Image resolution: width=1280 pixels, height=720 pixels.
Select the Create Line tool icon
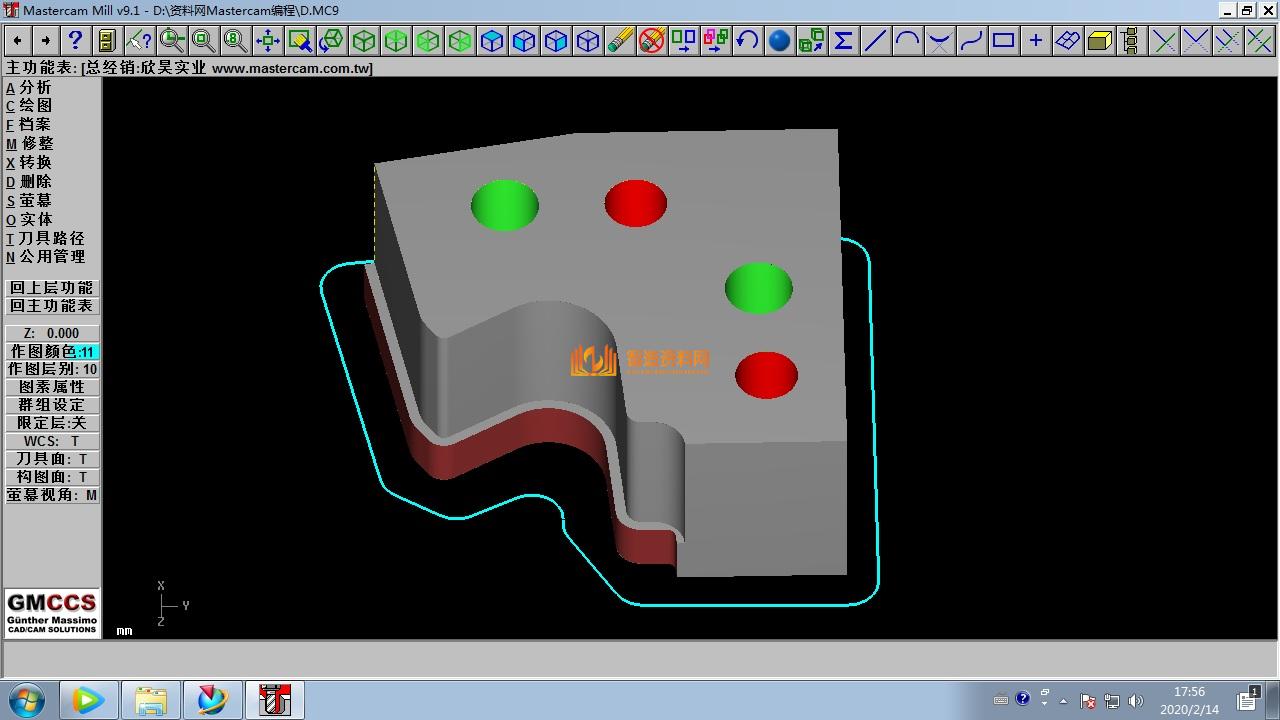pyautogui.click(x=875, y=40)
